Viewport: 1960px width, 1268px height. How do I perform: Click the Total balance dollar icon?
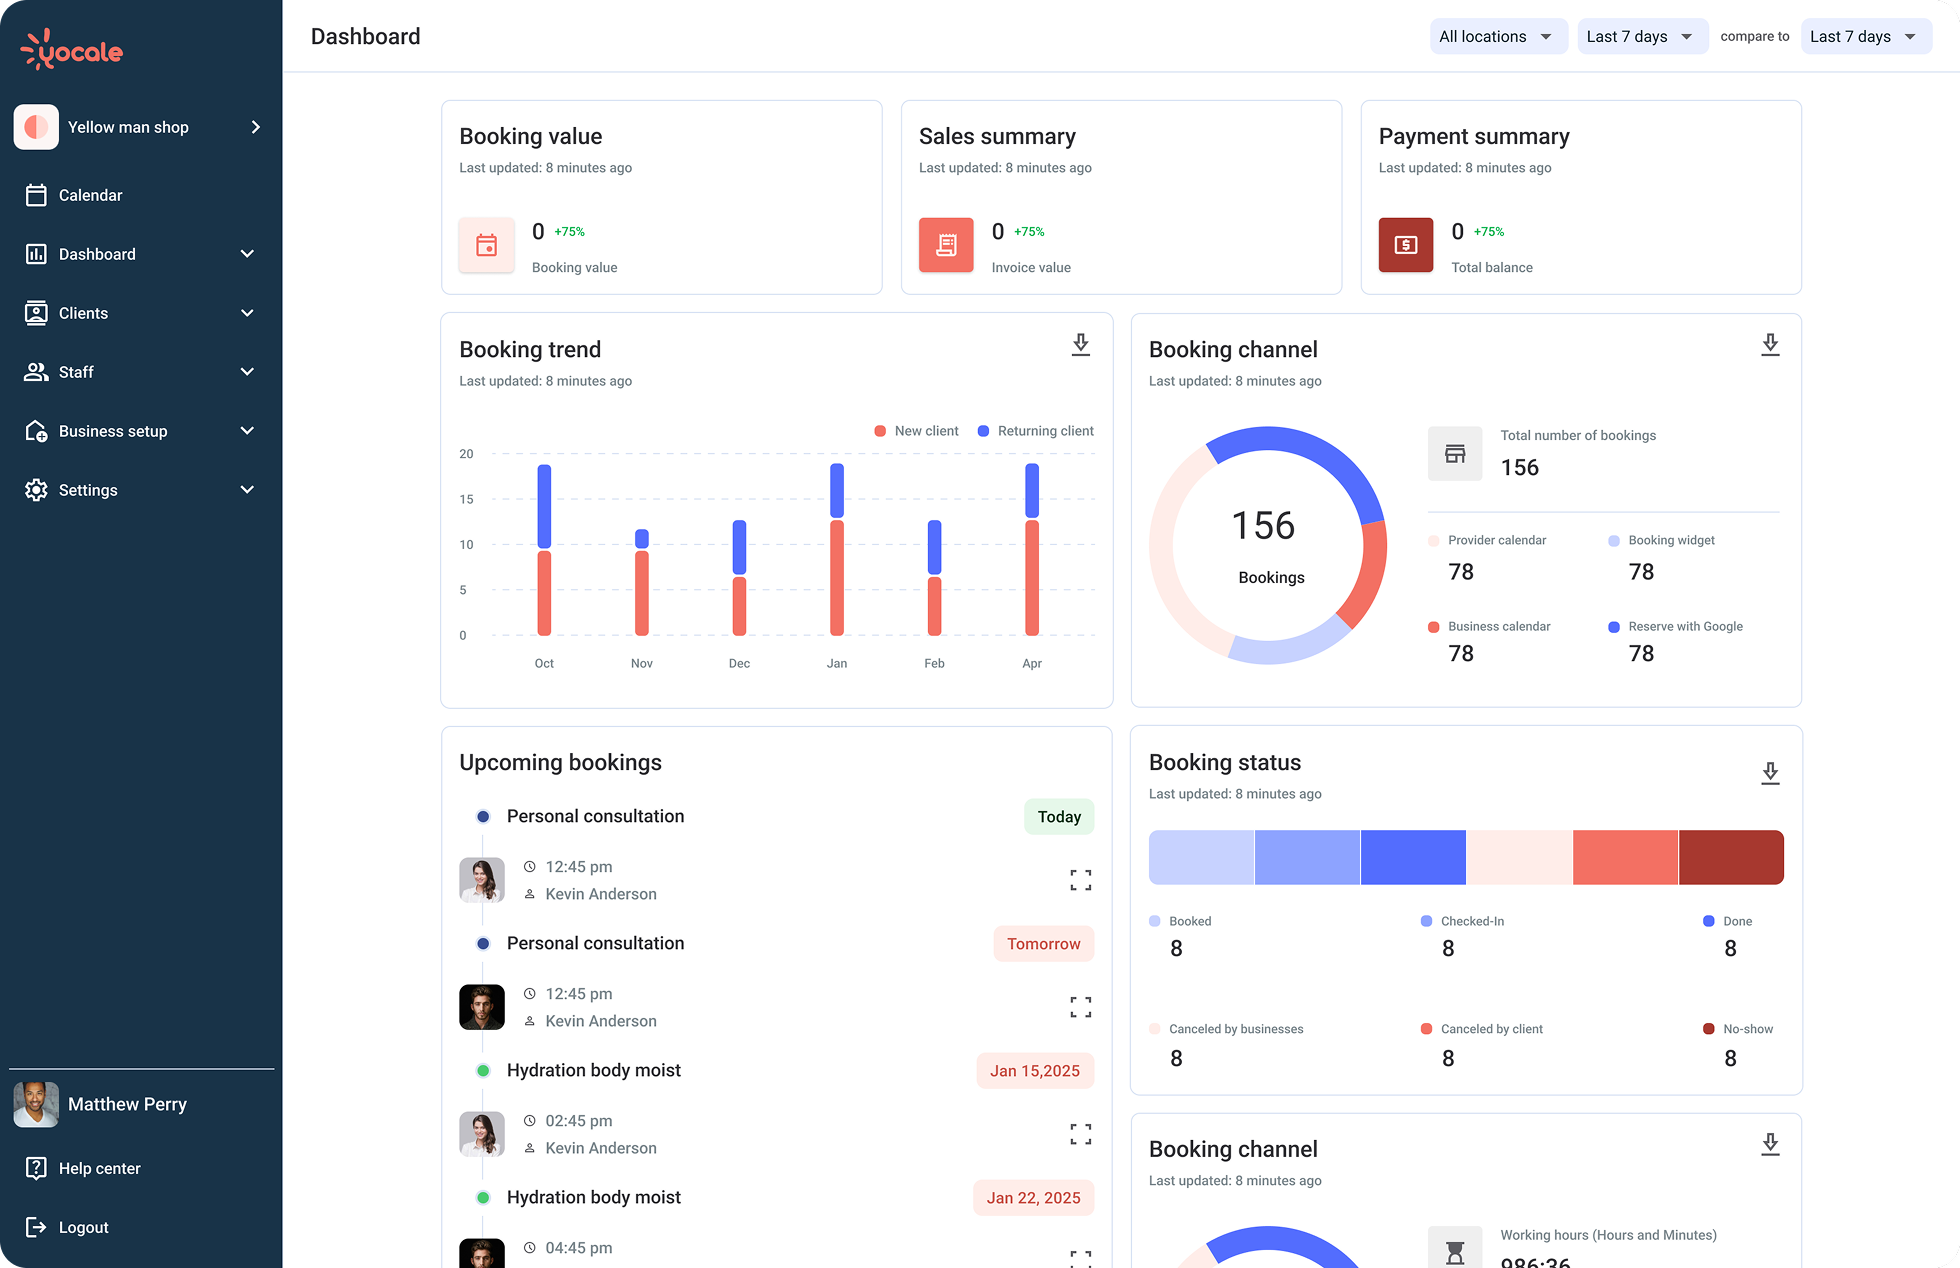click(x=1406, y=245)
